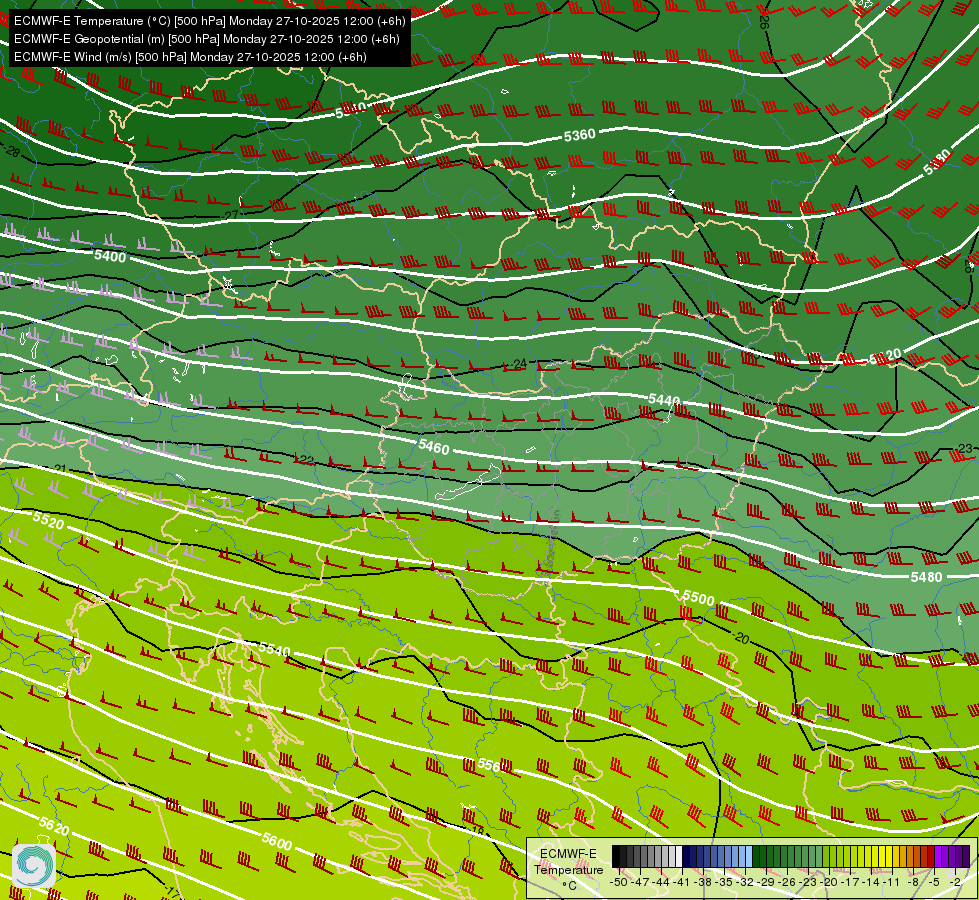The image size is (979, 900).
Task: Click the -28 isotherm label on the map
Action: (x=12, y=151)
